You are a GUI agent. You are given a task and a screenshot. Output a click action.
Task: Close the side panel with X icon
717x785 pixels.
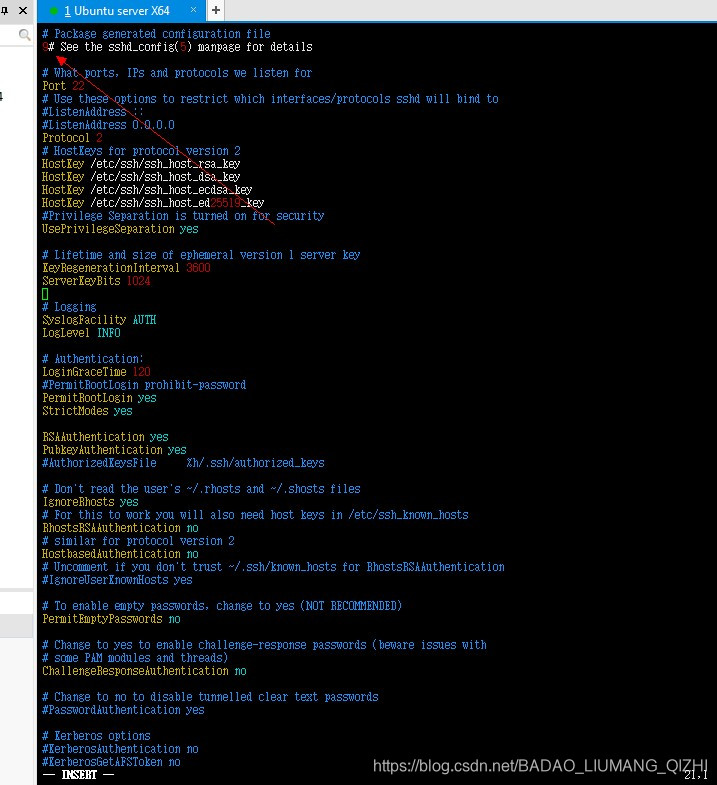click(x=23, y=10)
